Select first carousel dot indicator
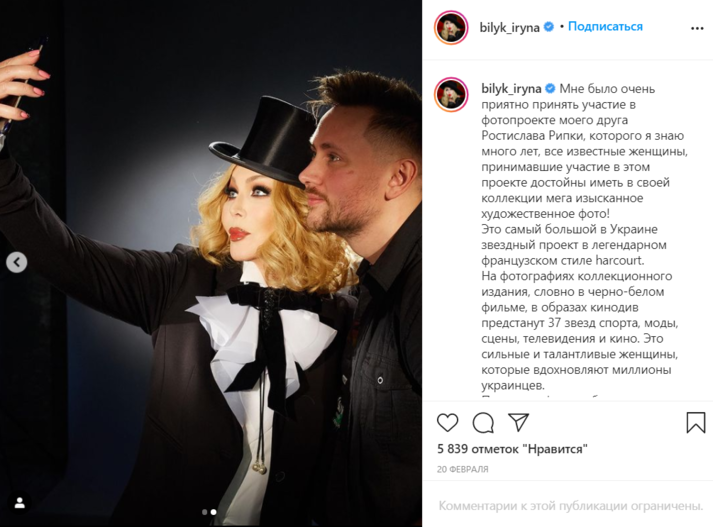Viewport: 713px width, 527px height. 205,512
